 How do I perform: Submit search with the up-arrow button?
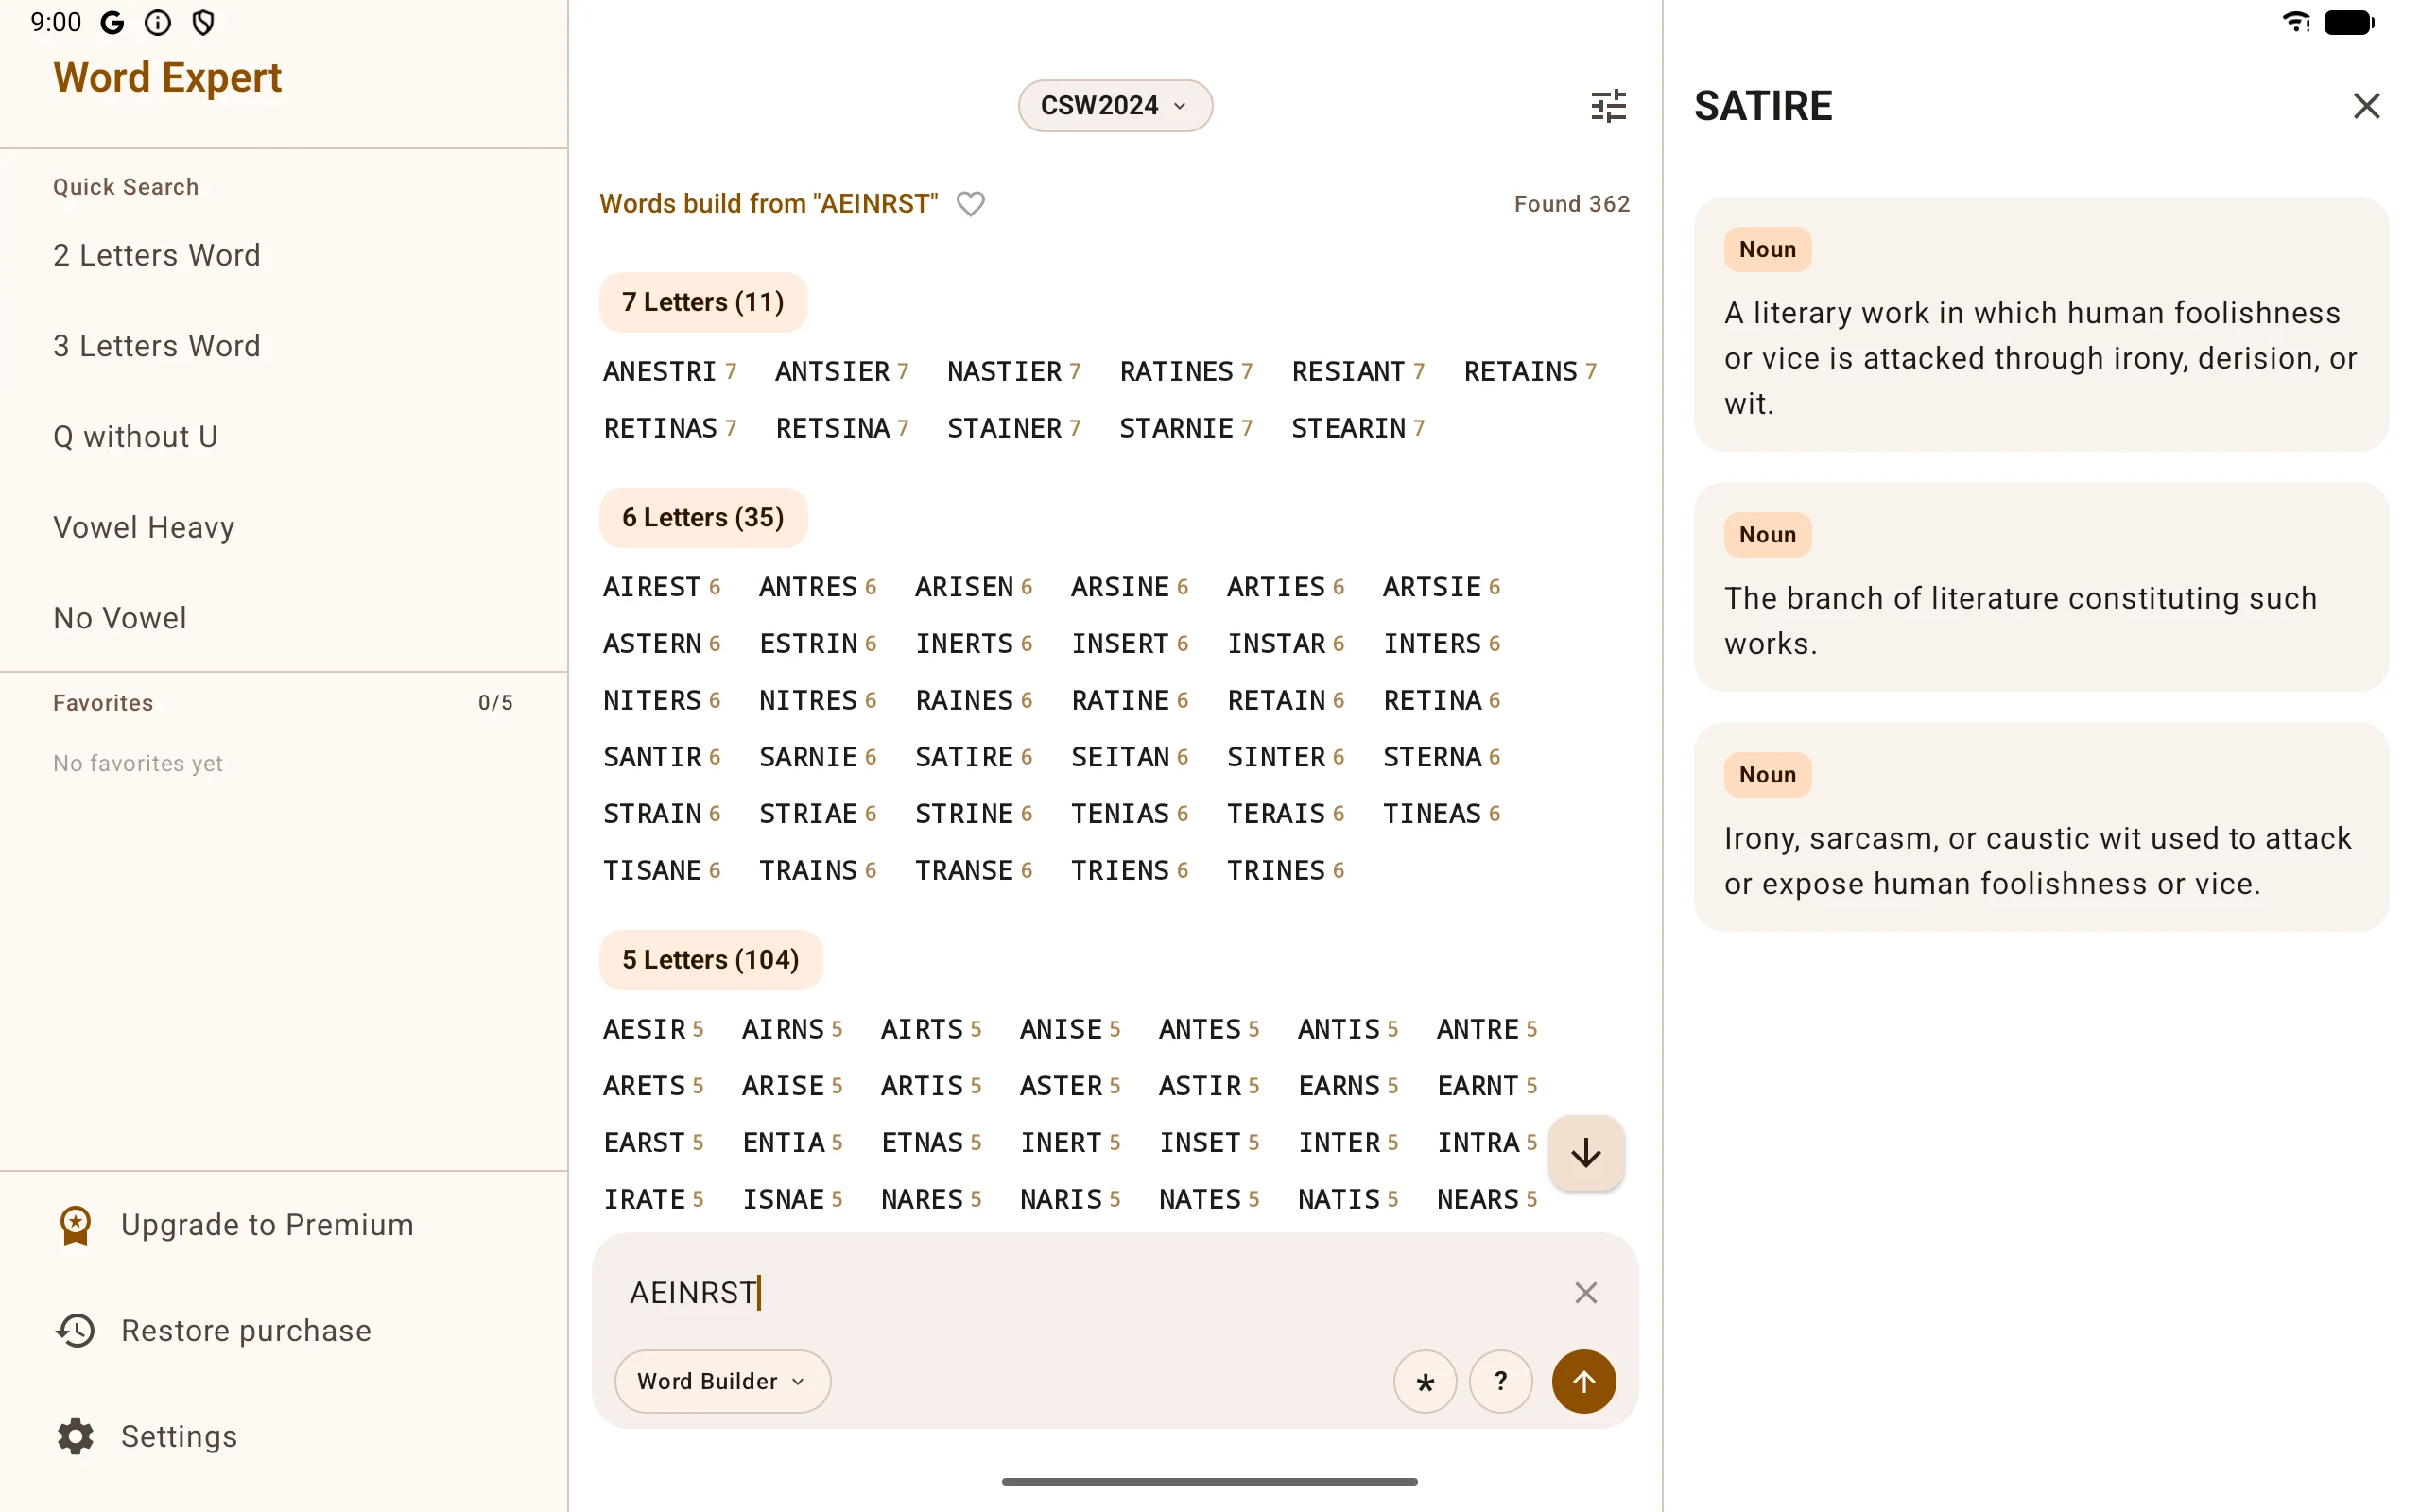pos(1583,1381)
